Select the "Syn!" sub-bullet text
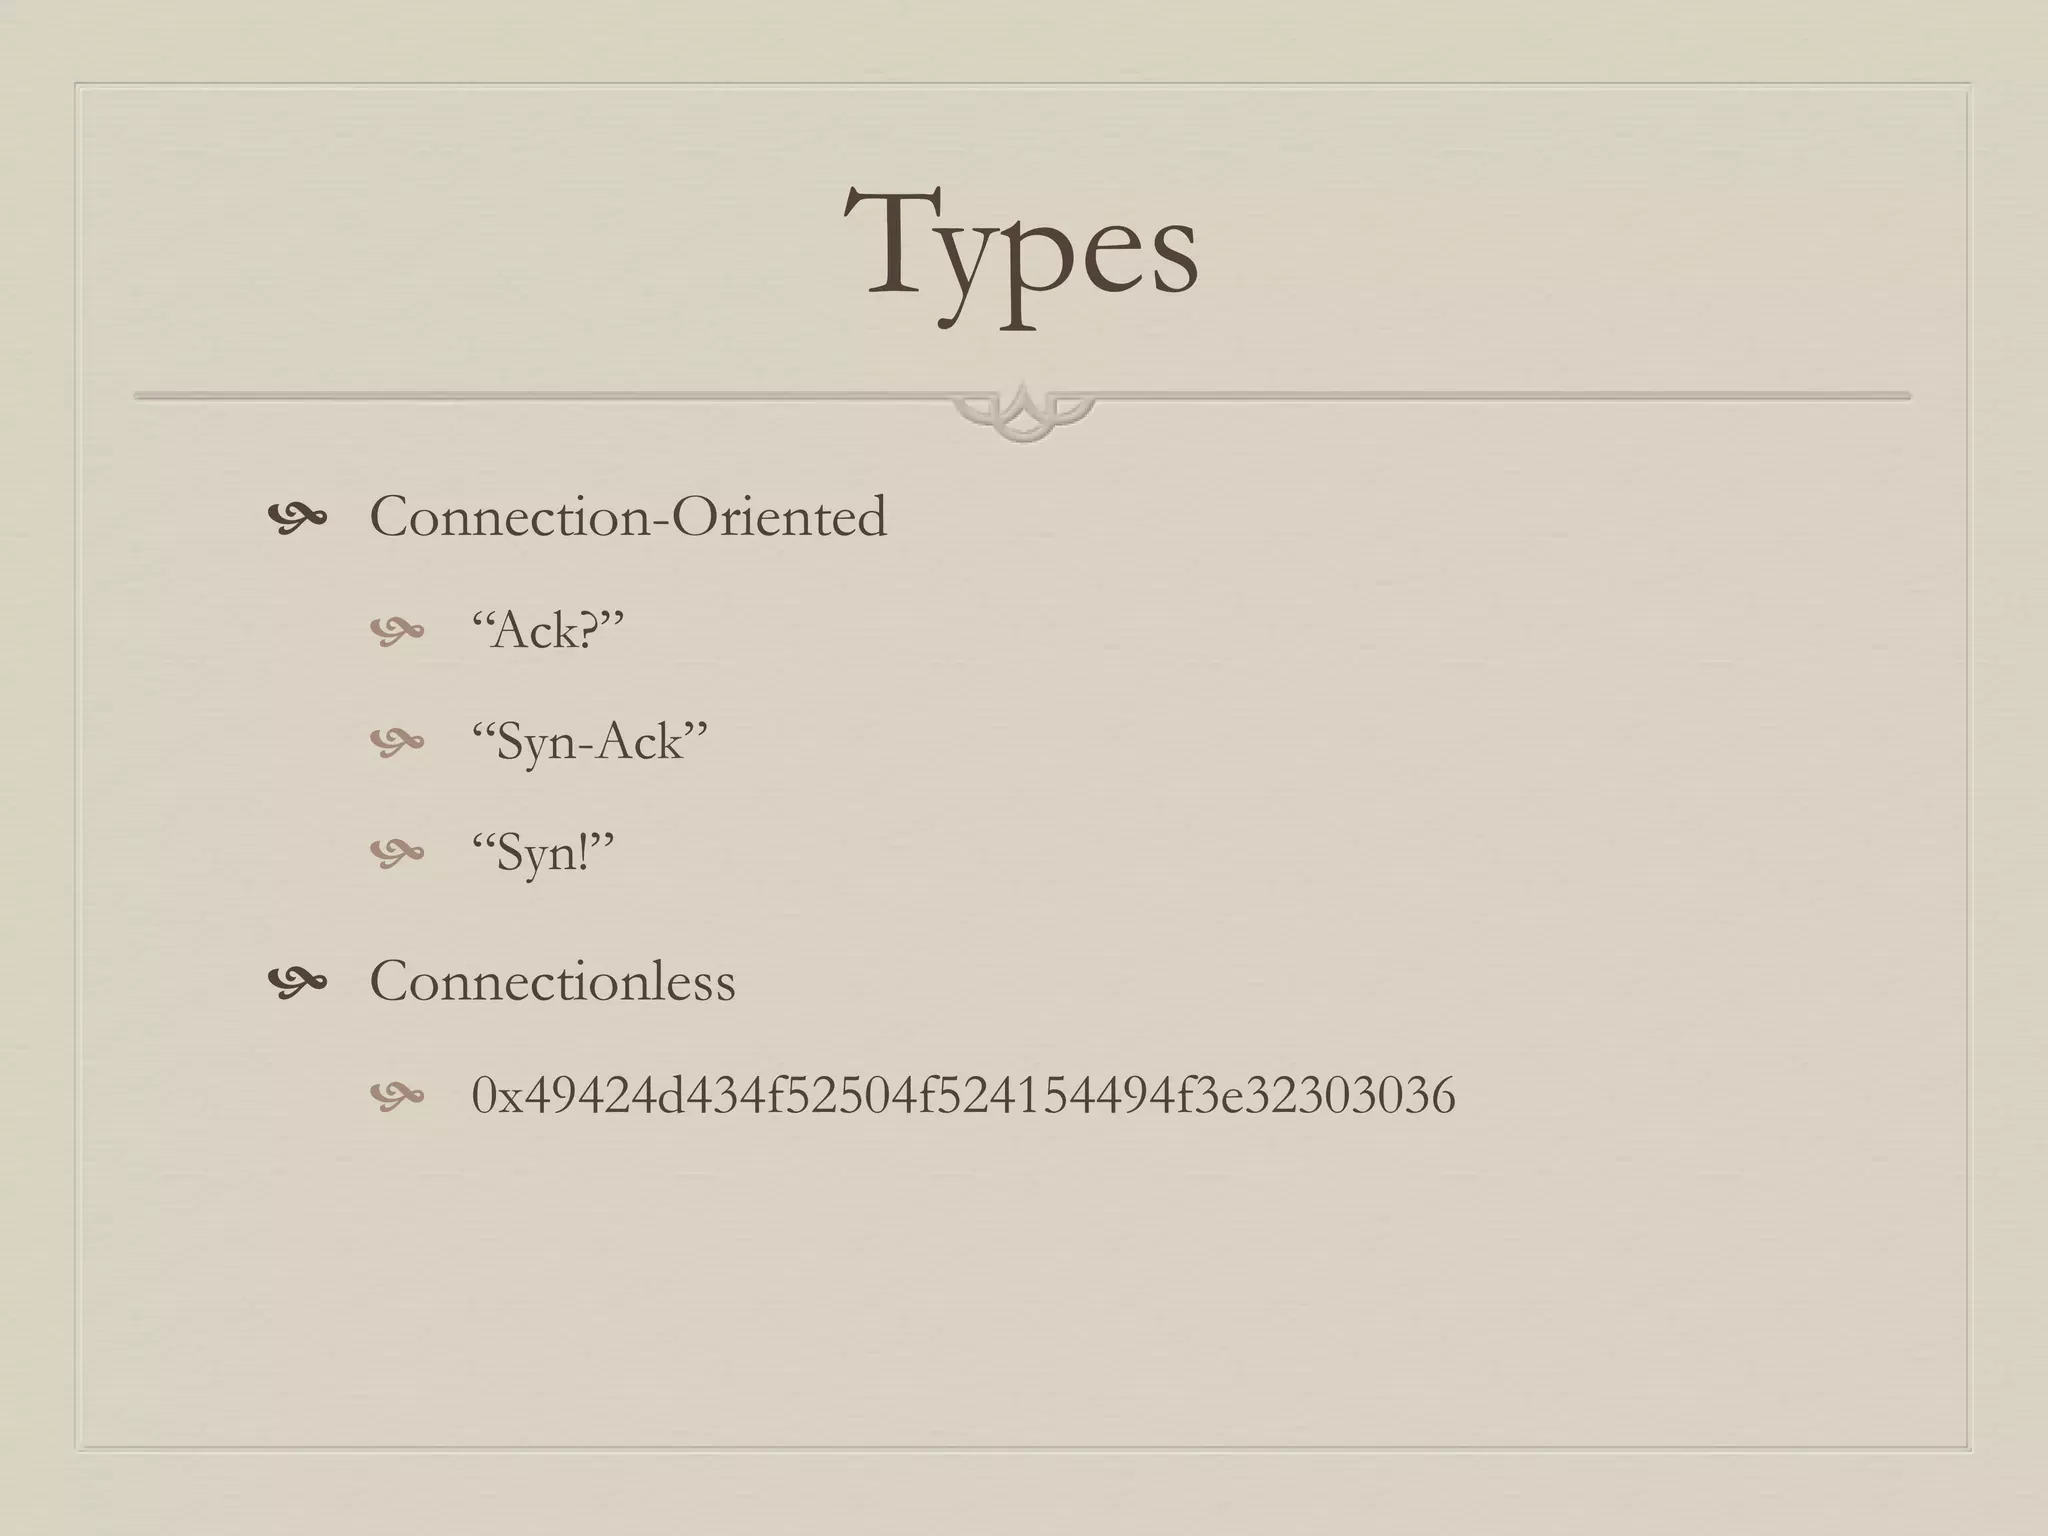The height and width of the screenshot is (1536, 2048). tap(543, 853)
